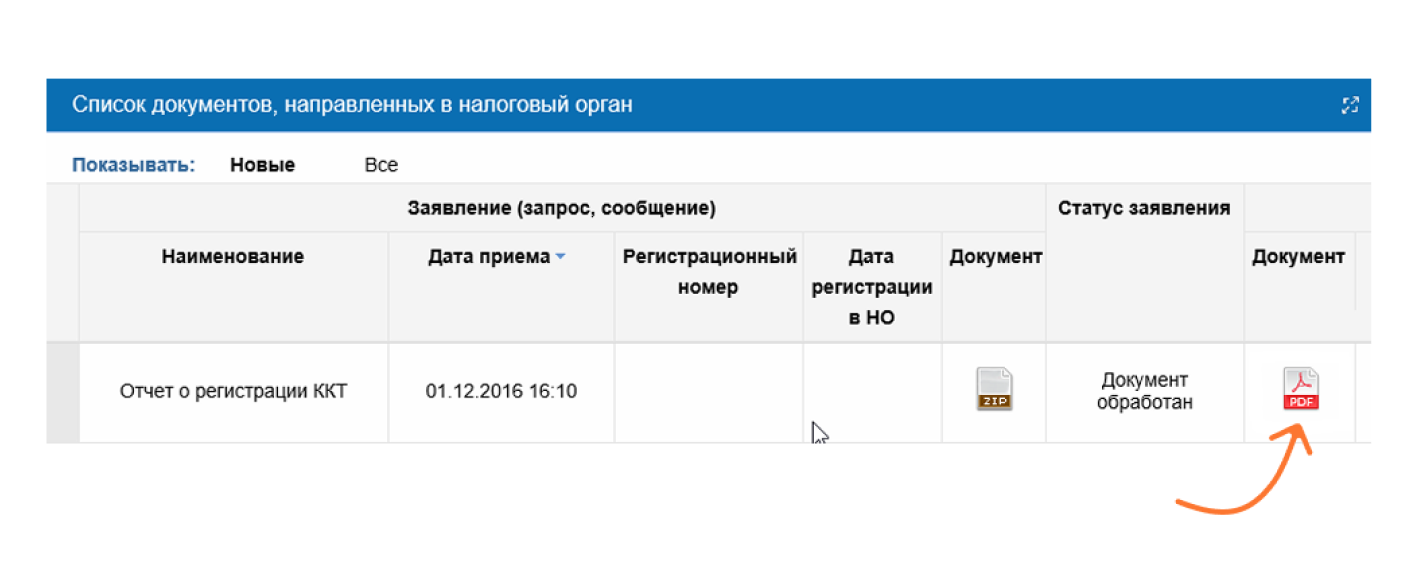Click the panel title Список документов
The image size is (1418, 570).
click(x=352, y=105)
